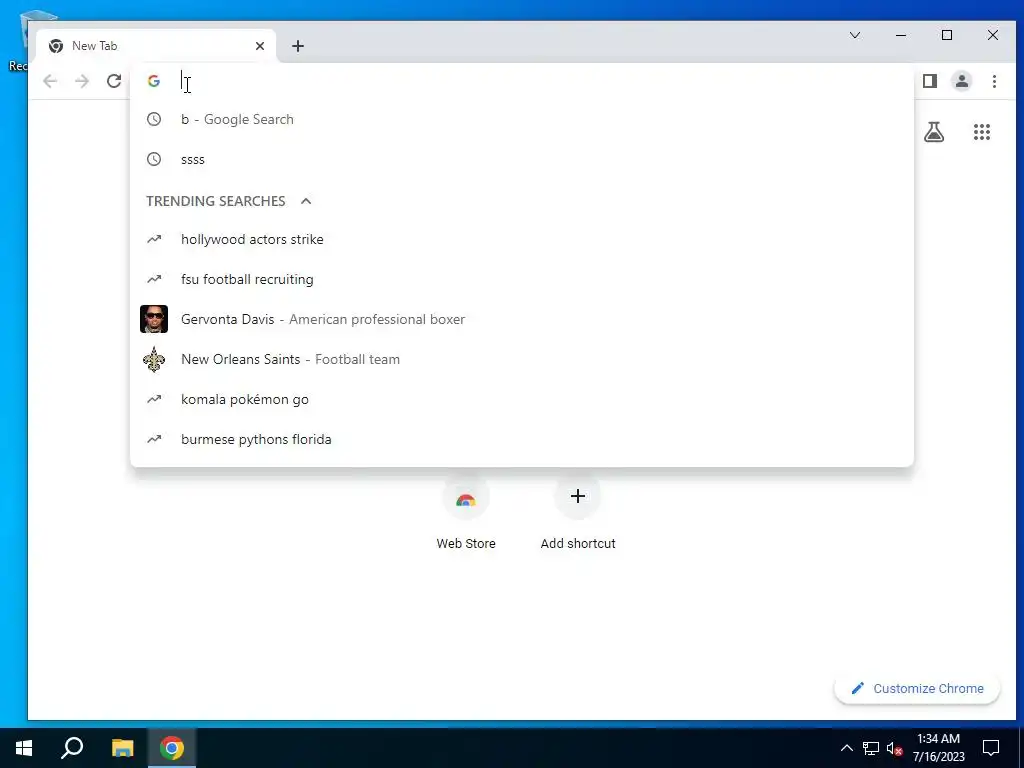The height and width of the screenshot is (768, 1024).
Task: Click the Add shortcut button
Action: [x=578, y=513]
